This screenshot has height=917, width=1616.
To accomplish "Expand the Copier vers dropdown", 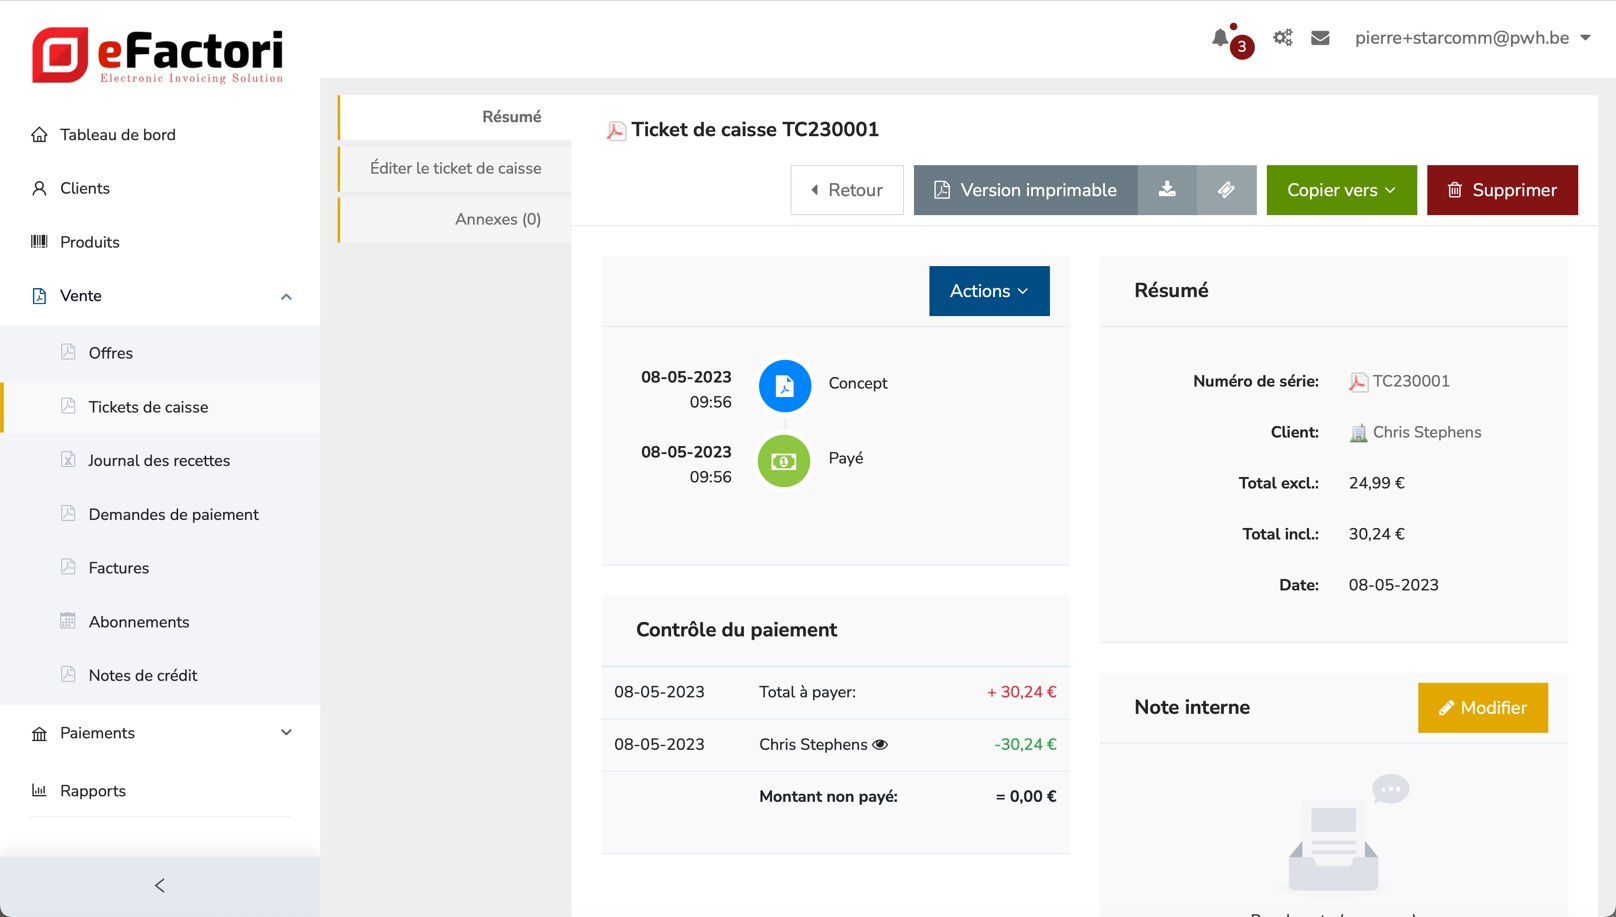I will coord(1340,190).
